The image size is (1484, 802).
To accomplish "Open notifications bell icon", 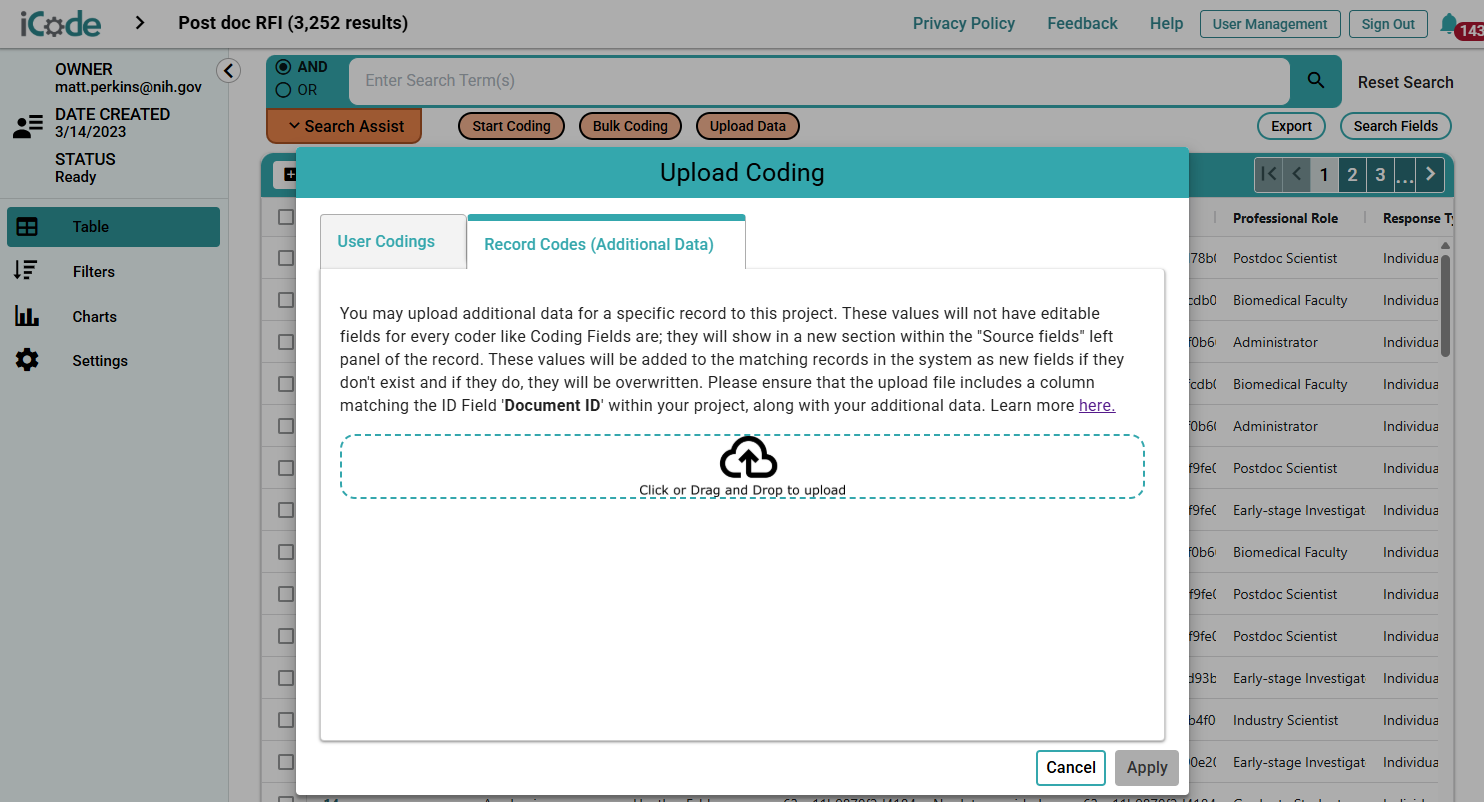I will tap(1447, 23).
